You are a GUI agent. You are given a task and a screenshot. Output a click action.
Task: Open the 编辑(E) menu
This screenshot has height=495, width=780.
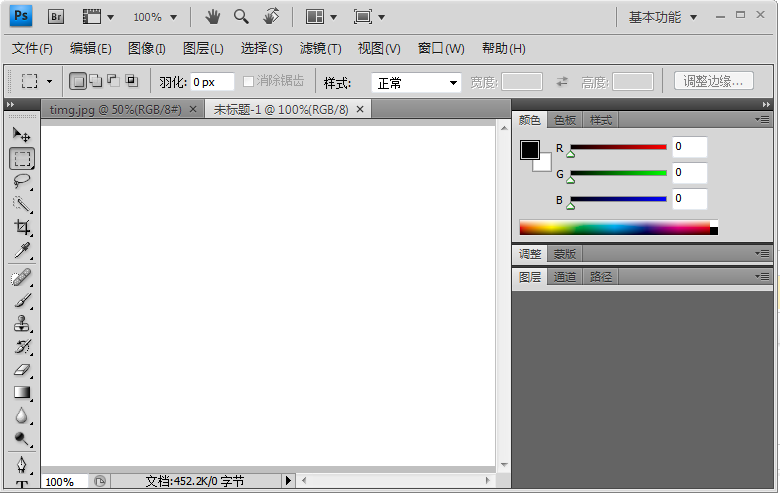click(91, 48)
